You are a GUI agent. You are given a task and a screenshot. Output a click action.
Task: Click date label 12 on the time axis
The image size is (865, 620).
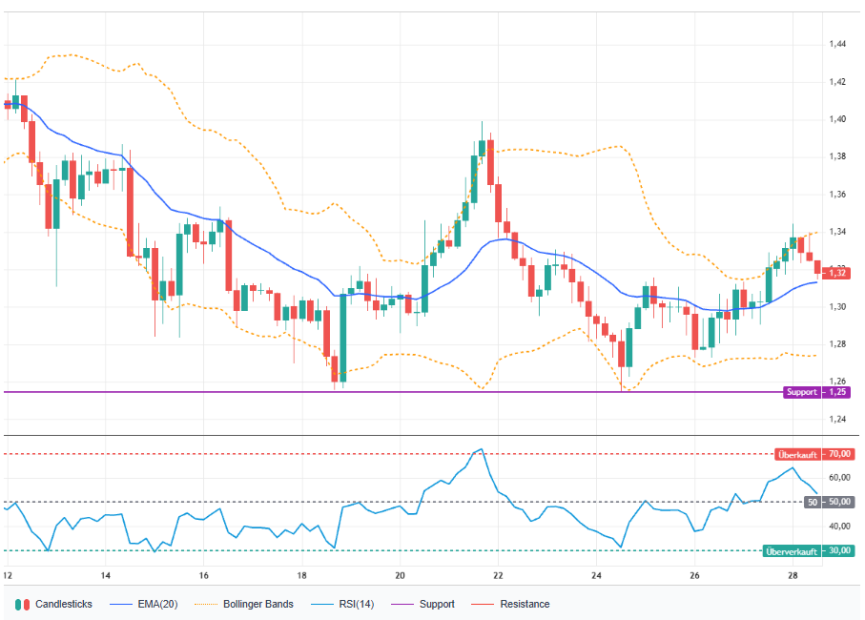(8, 575)
